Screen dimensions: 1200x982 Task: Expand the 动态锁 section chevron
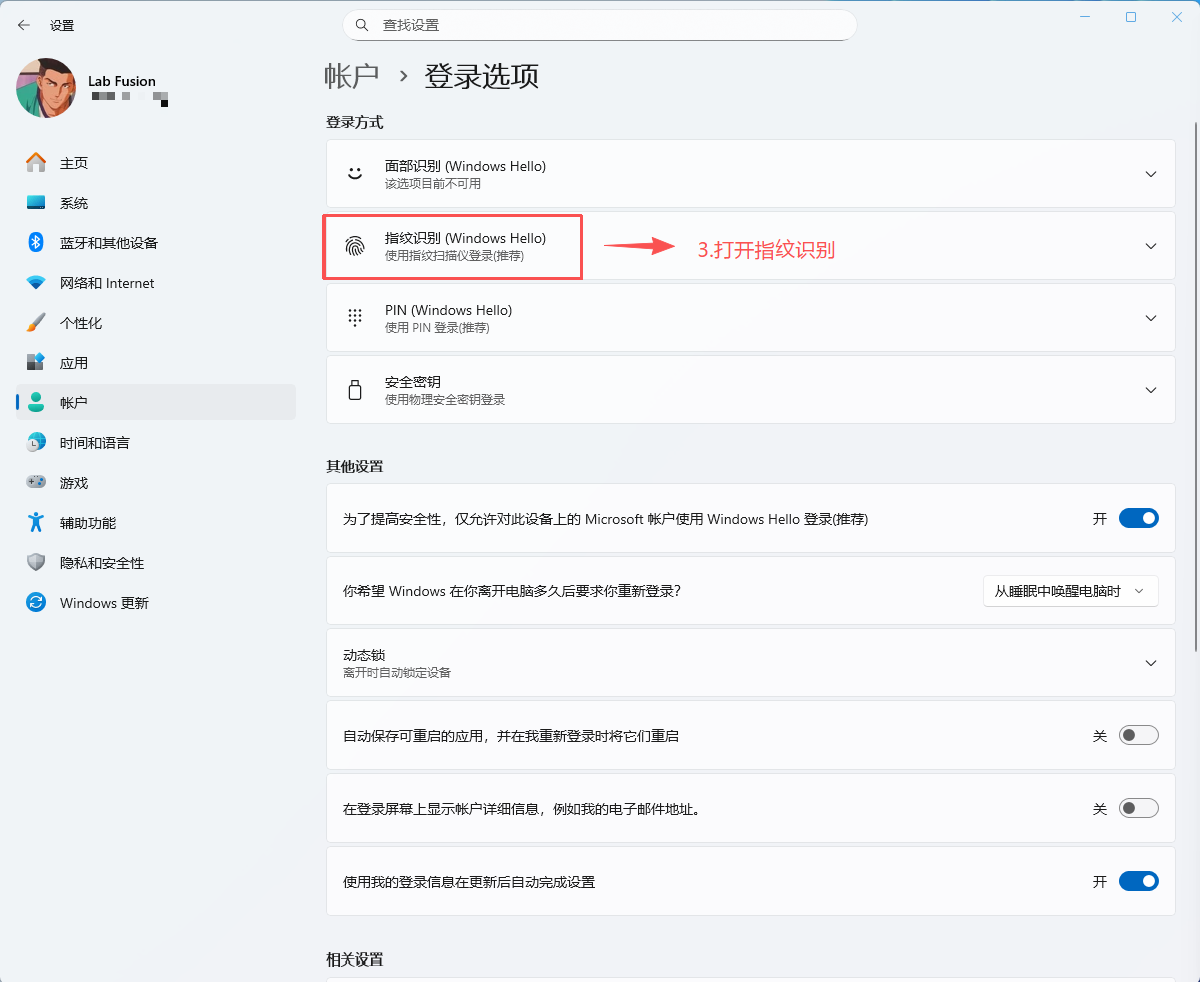coord(1150,663)
